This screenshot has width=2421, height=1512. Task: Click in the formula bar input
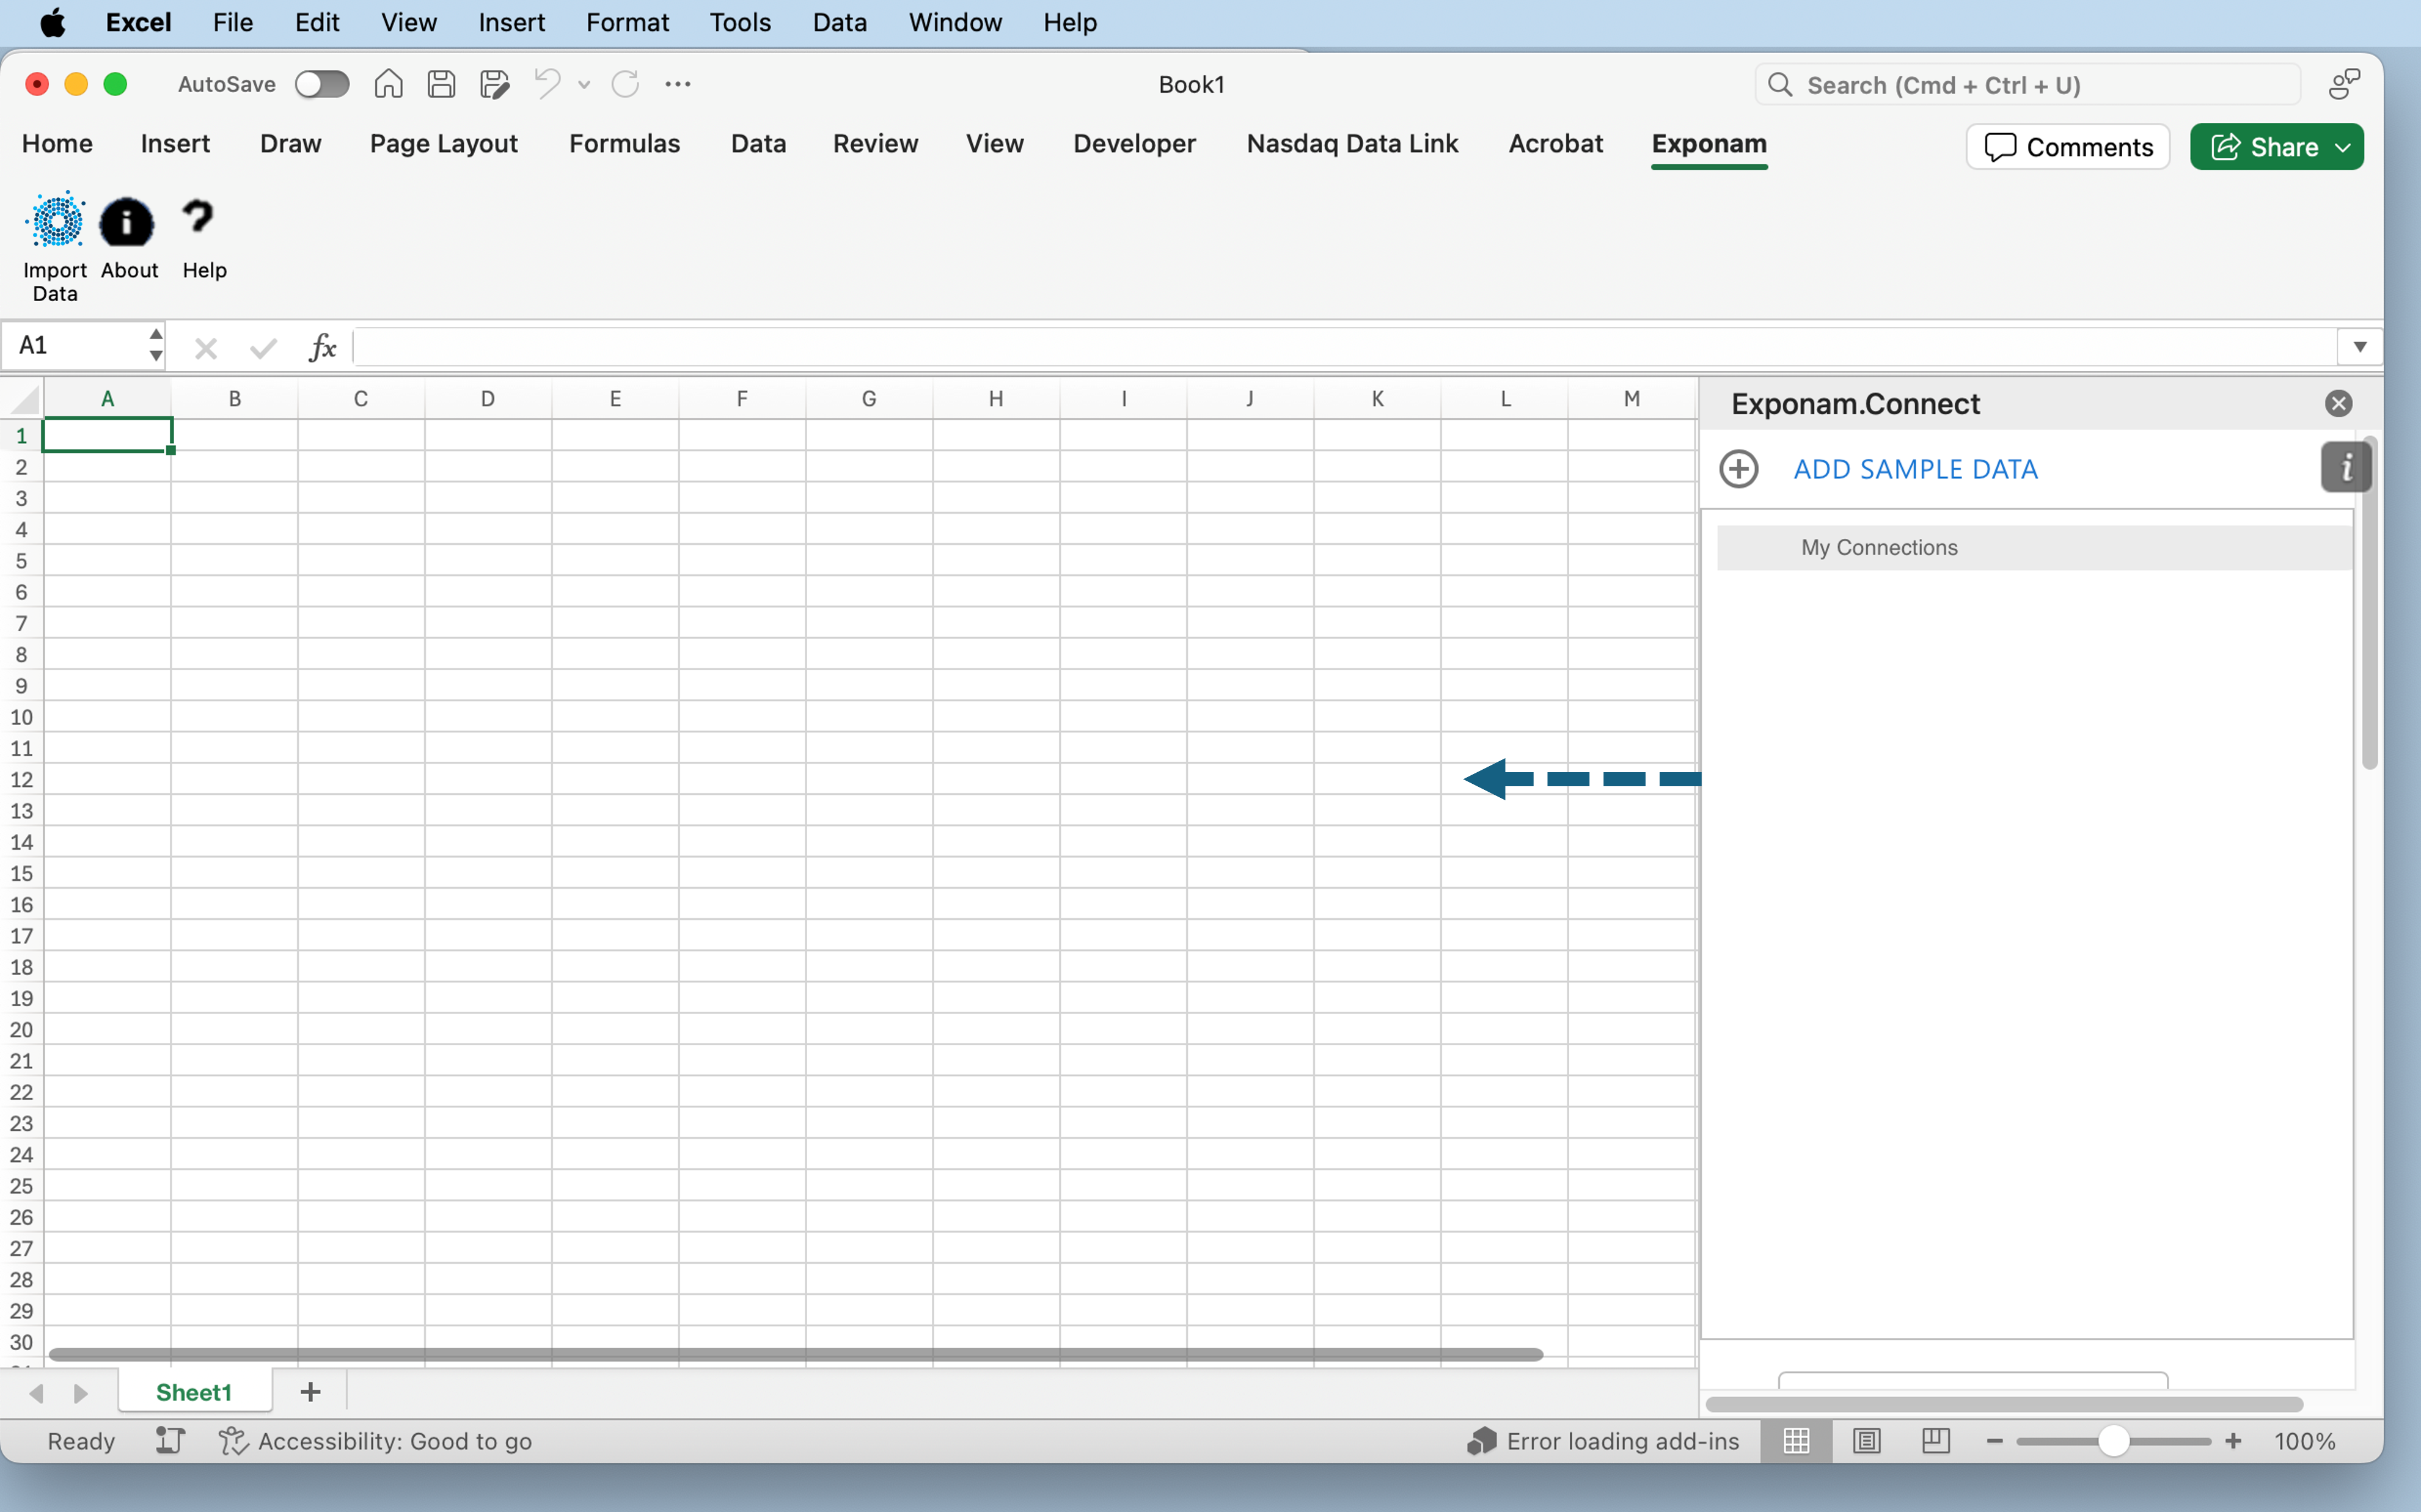1344,347
